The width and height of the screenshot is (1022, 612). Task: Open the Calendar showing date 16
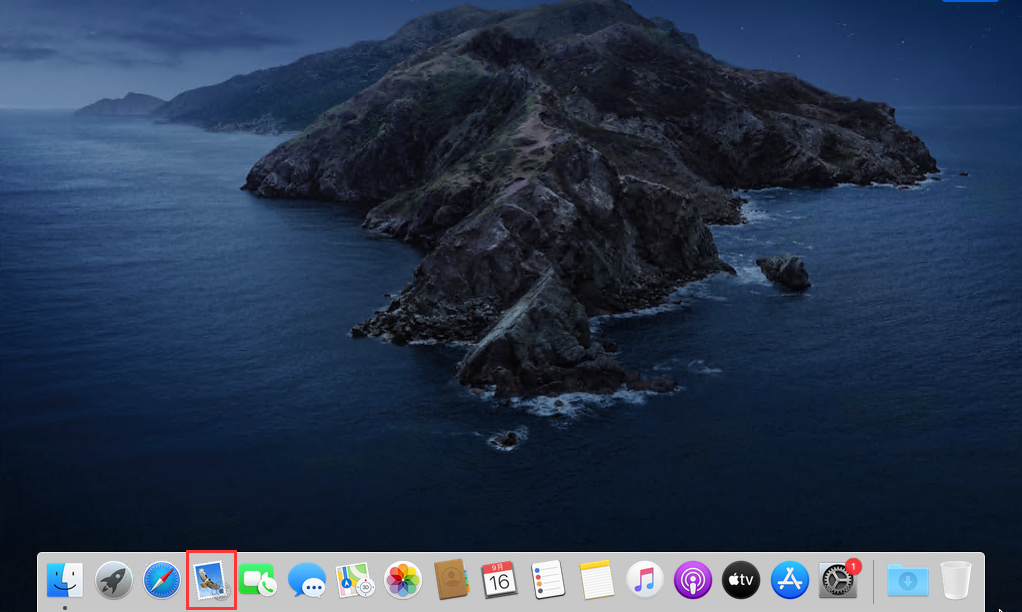pos(499,579)
